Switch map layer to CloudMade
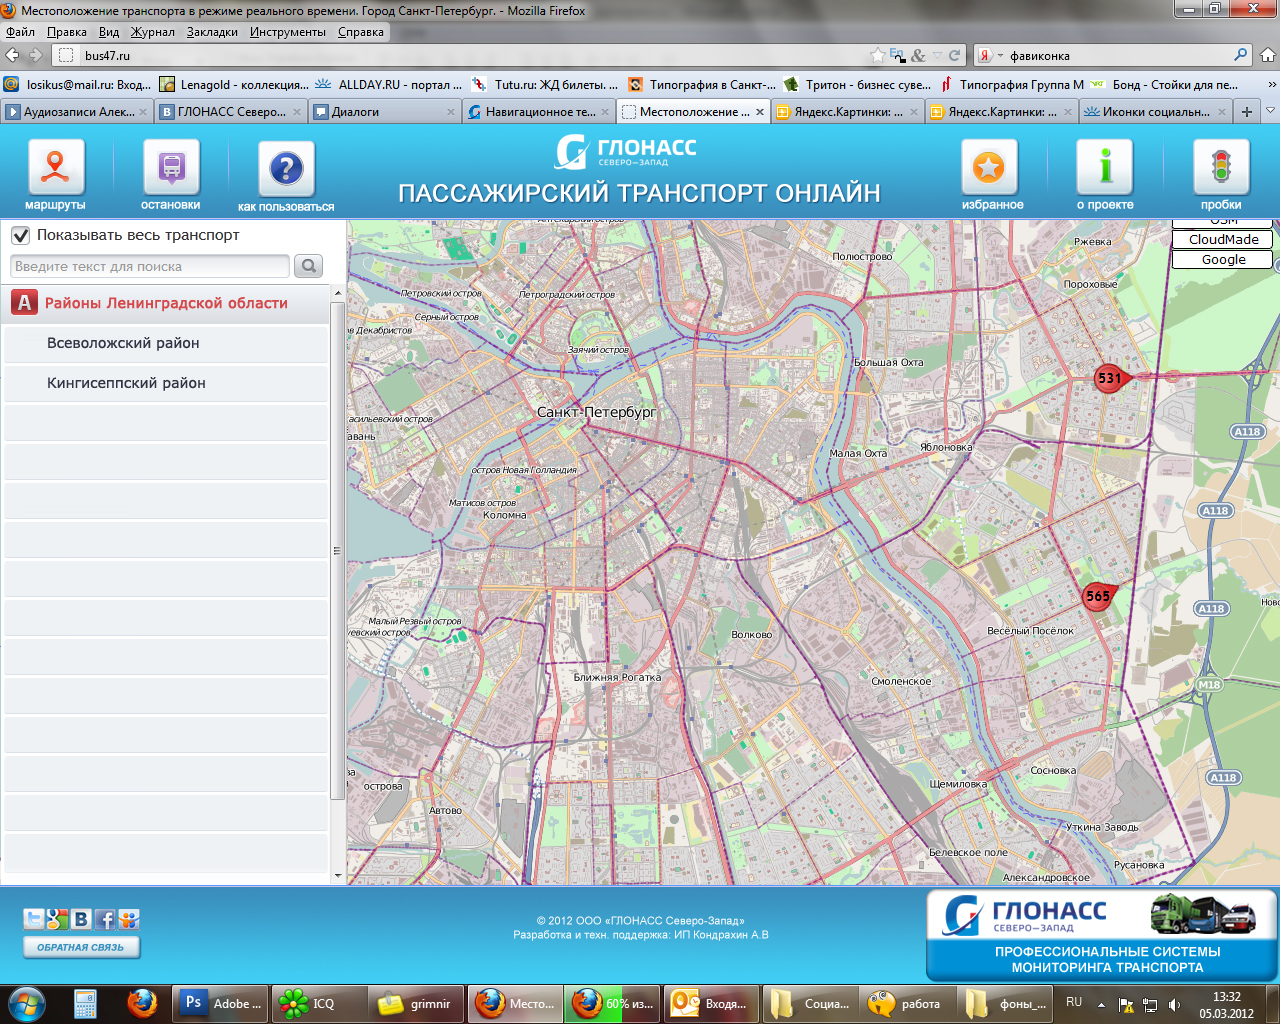This screenshot has width=1280, height=1024. pos(1222,239)
